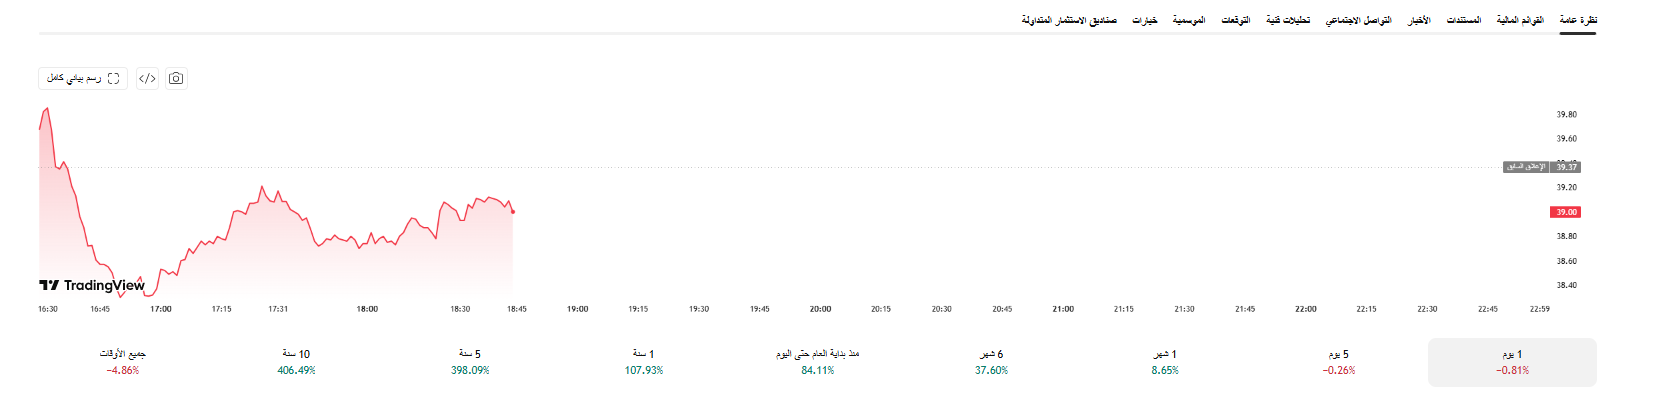Open the Financials tab (القوائم المالية)
The height and width of the screenshot is (404, 1663).
[1520, 20]
